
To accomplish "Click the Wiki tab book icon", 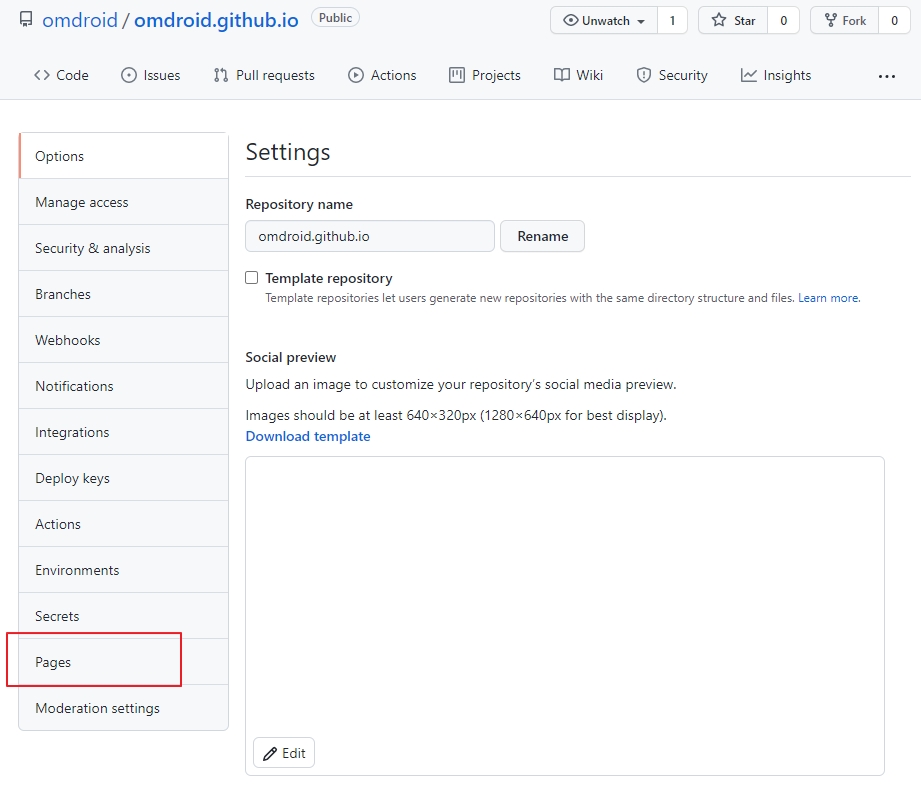I will tap(562, 75).
